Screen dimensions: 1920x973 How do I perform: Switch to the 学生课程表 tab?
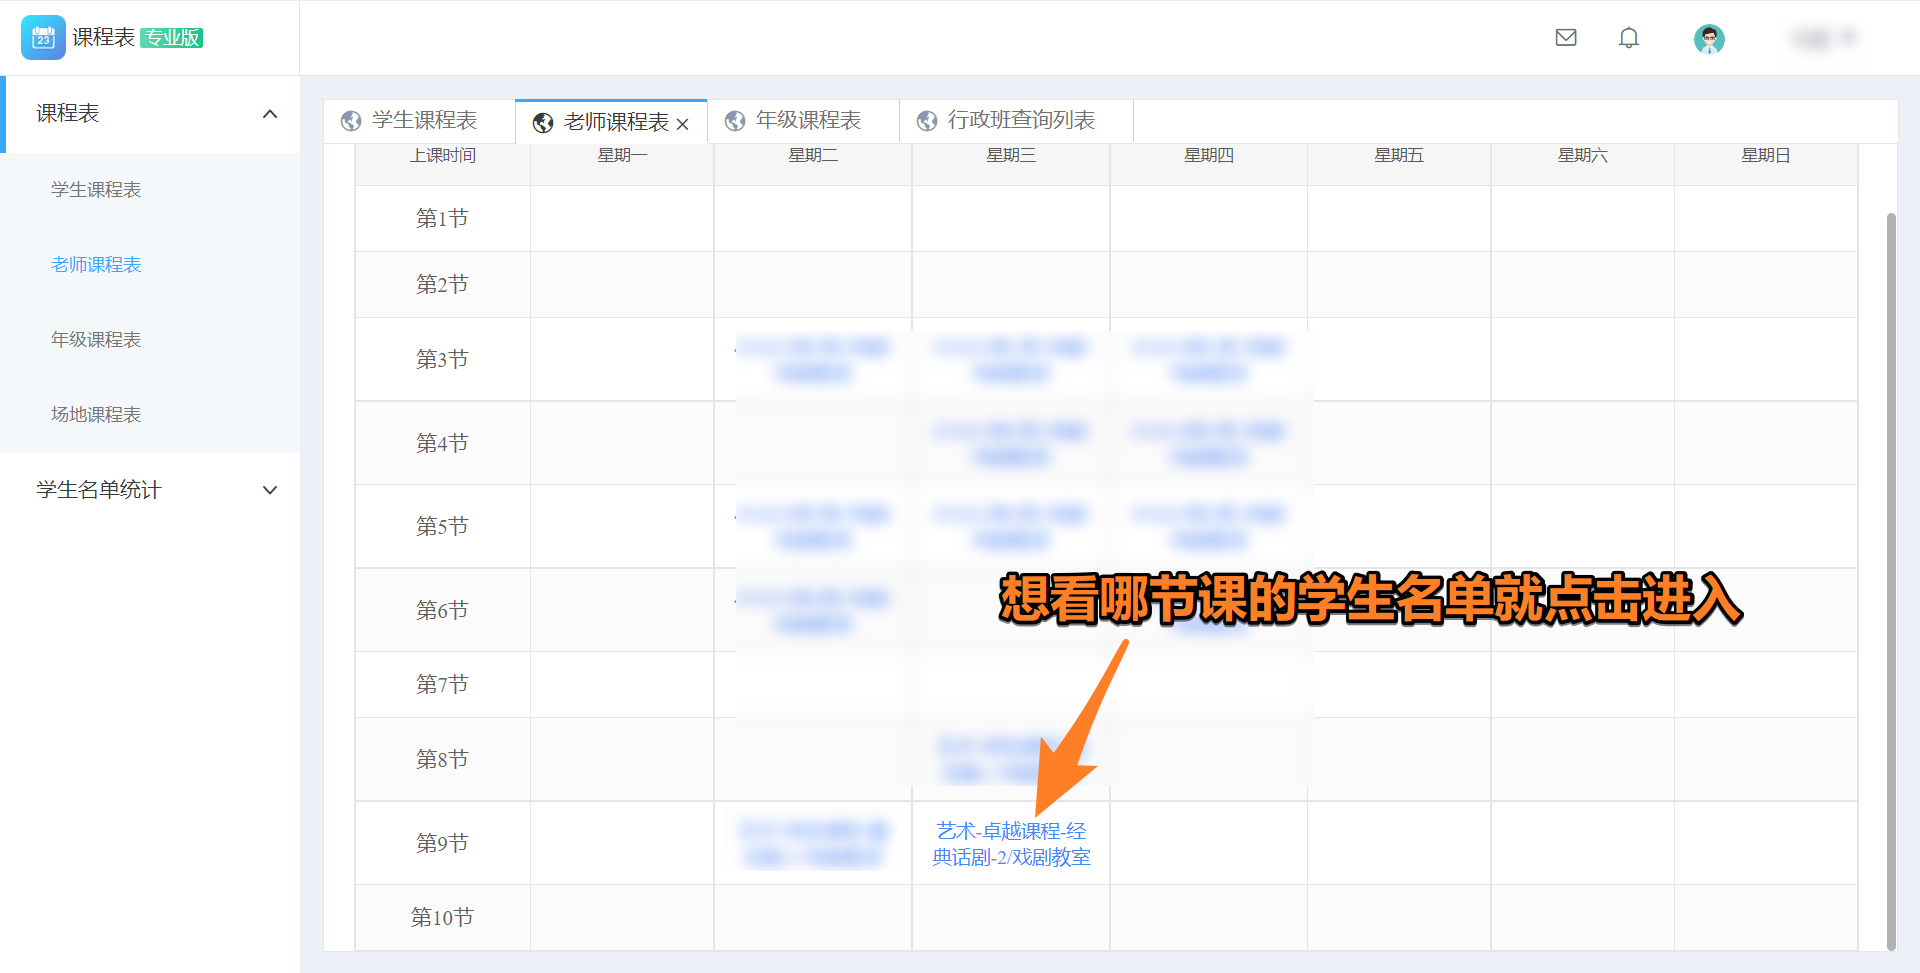coord(420,121)
